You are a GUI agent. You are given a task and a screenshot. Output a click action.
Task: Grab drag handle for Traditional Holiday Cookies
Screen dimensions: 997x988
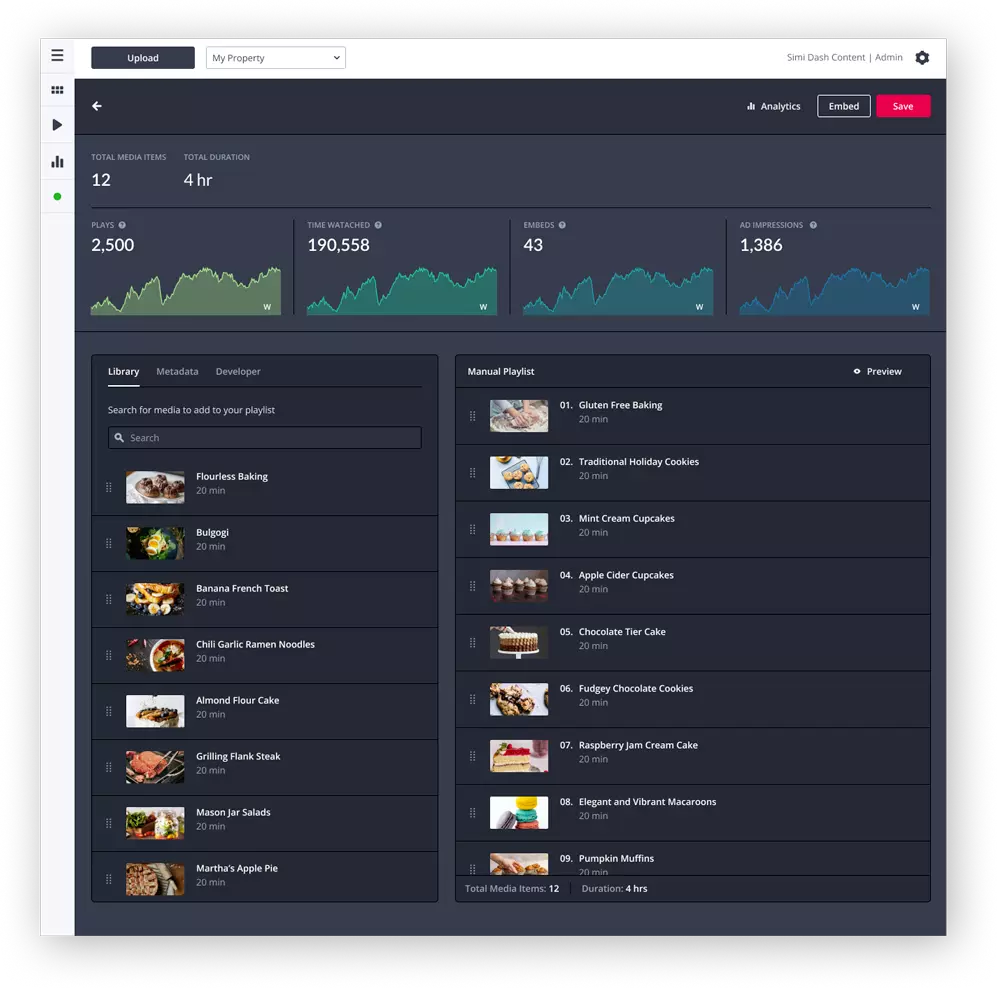(x=472, y=472)
